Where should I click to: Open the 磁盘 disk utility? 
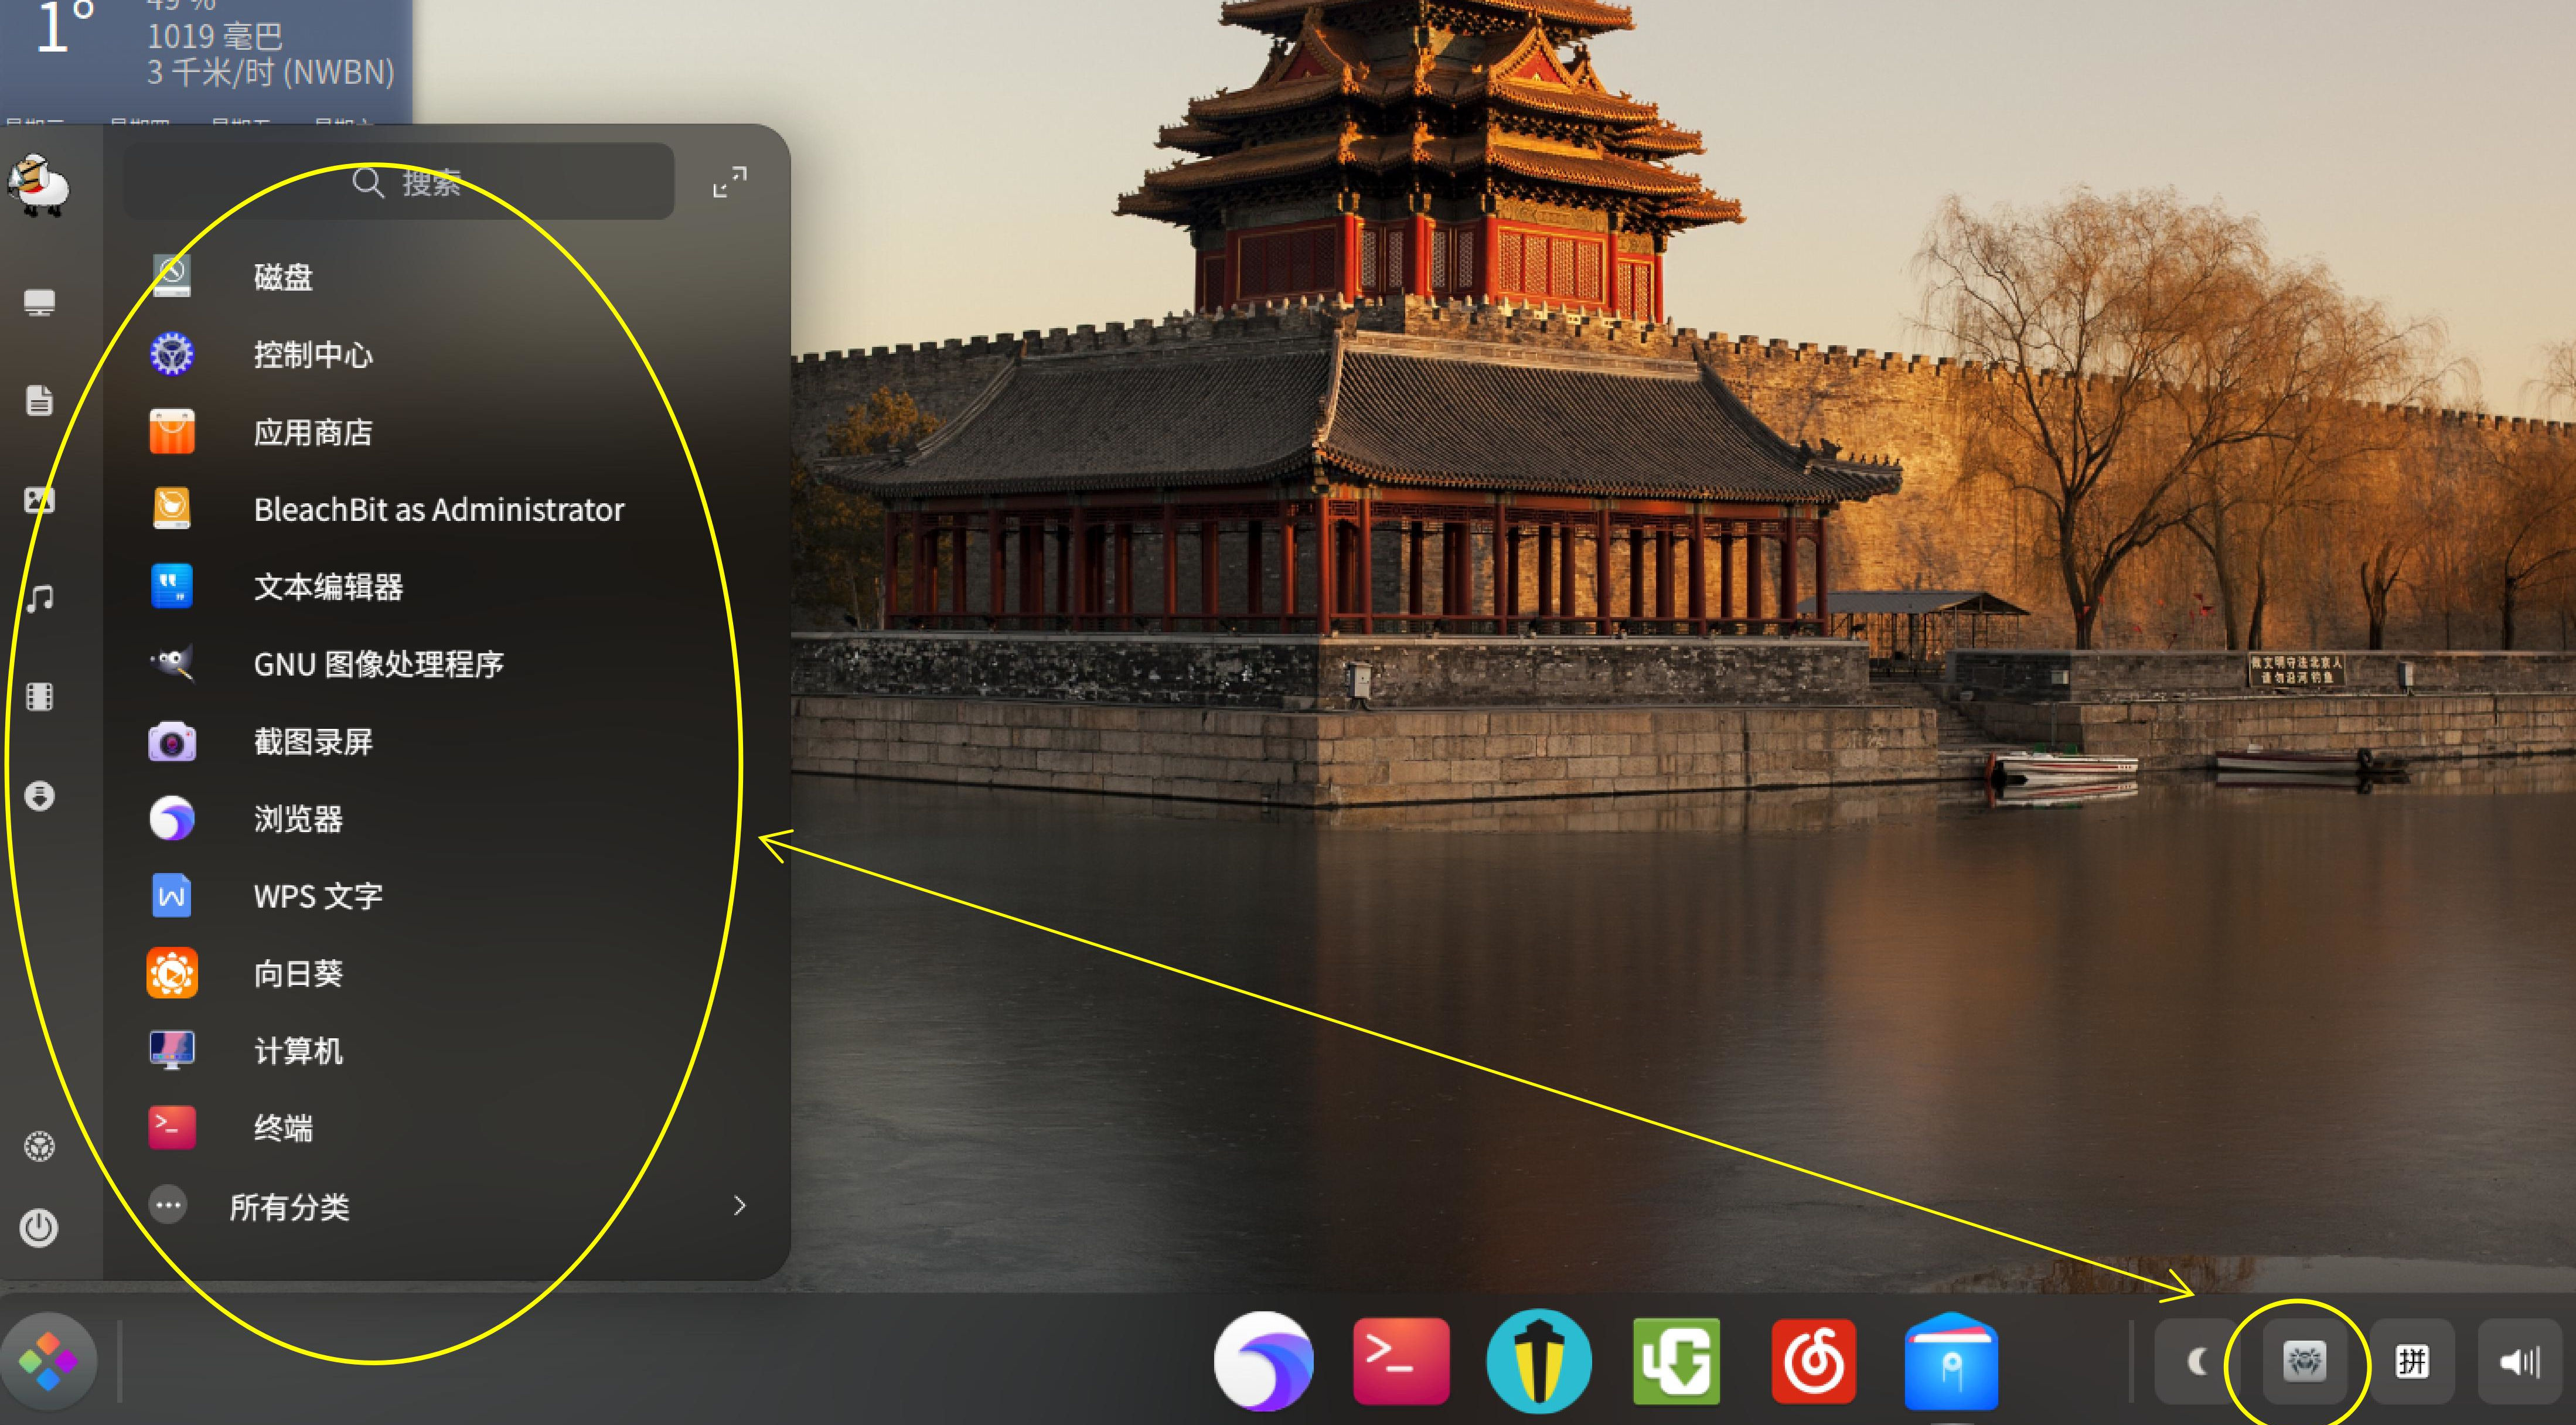tap(282, 277)
